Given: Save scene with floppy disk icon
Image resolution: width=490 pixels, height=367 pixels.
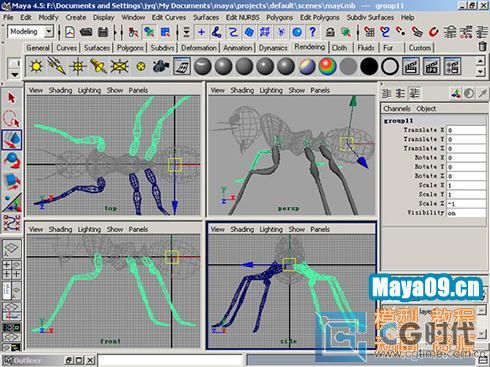Looking at the screenshot, I should (x=103, y=32).
